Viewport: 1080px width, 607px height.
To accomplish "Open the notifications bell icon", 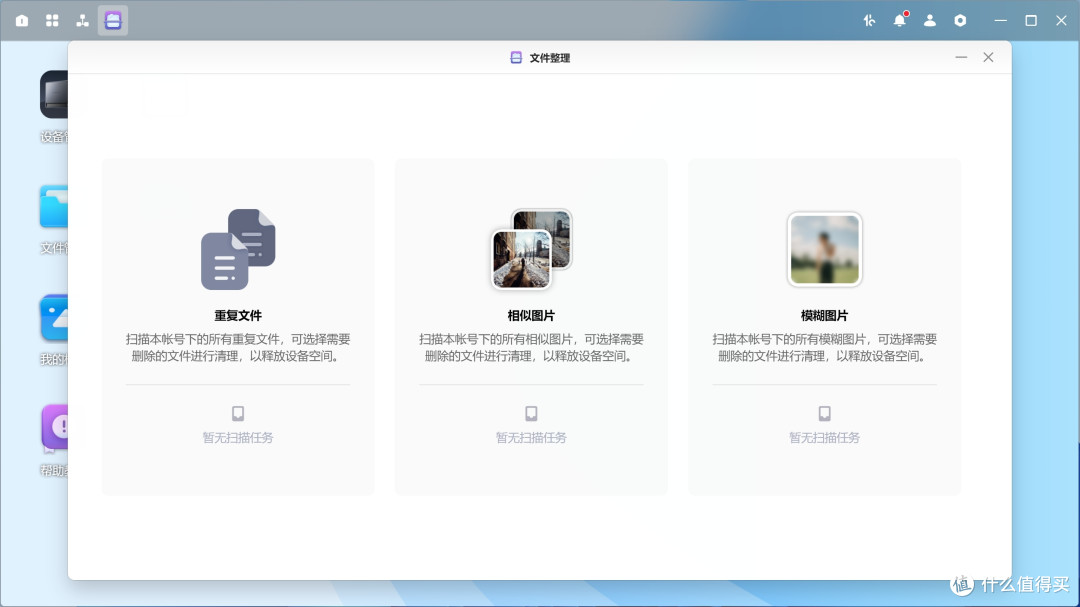I will pos(900,21).
